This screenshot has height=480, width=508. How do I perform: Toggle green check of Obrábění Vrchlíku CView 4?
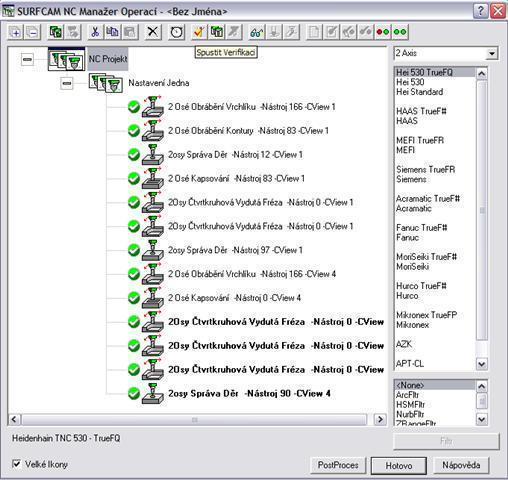click(x=134, y=274)
